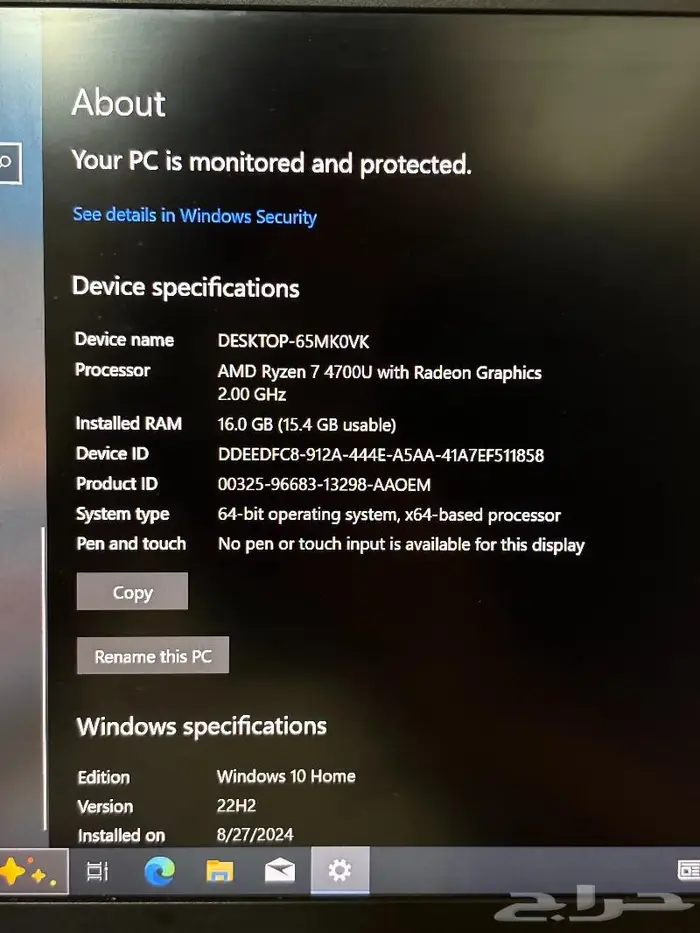This screenshot has height=933, width=700.
Task: Click the sparkle icon in taskbar search
Action: [27, 872]
